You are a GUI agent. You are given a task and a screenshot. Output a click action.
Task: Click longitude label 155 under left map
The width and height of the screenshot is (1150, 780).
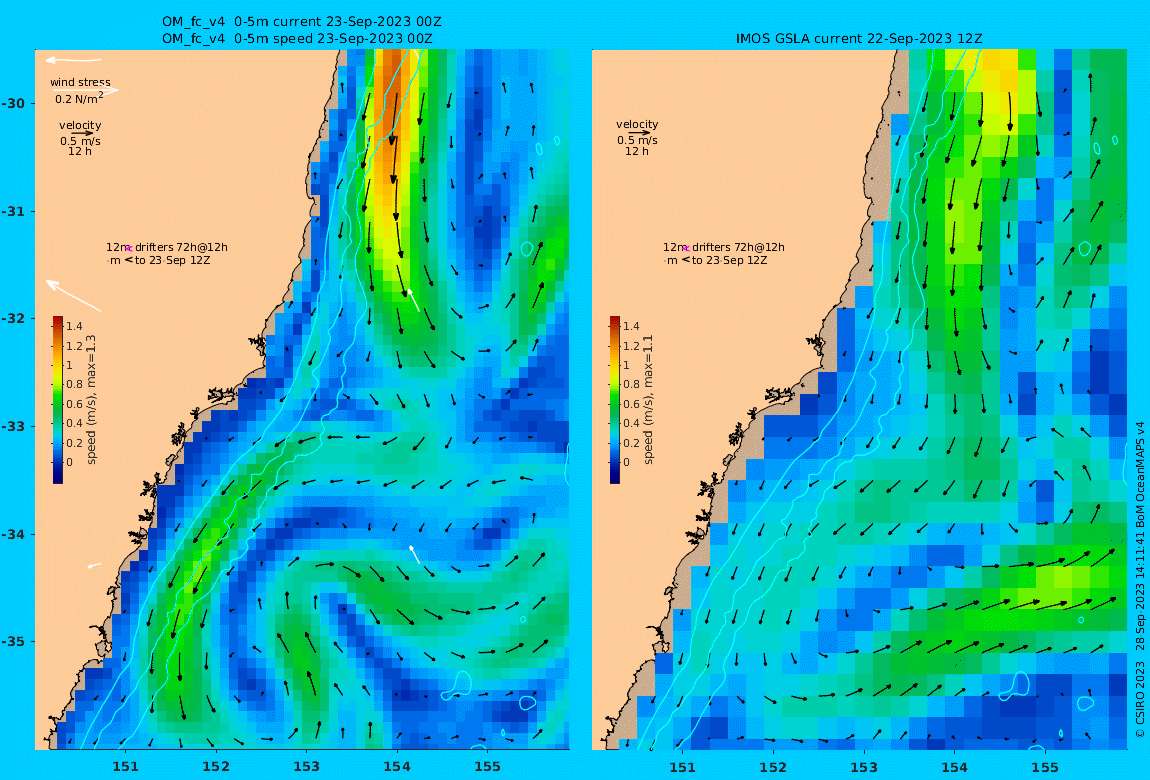click(x=488, y=767)
